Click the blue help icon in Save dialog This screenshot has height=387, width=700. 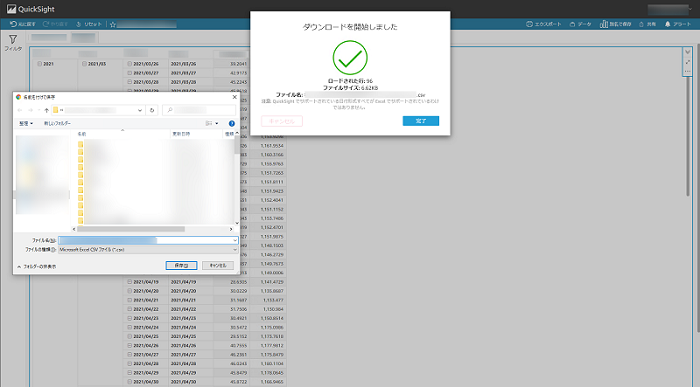[x=232, y=123]
